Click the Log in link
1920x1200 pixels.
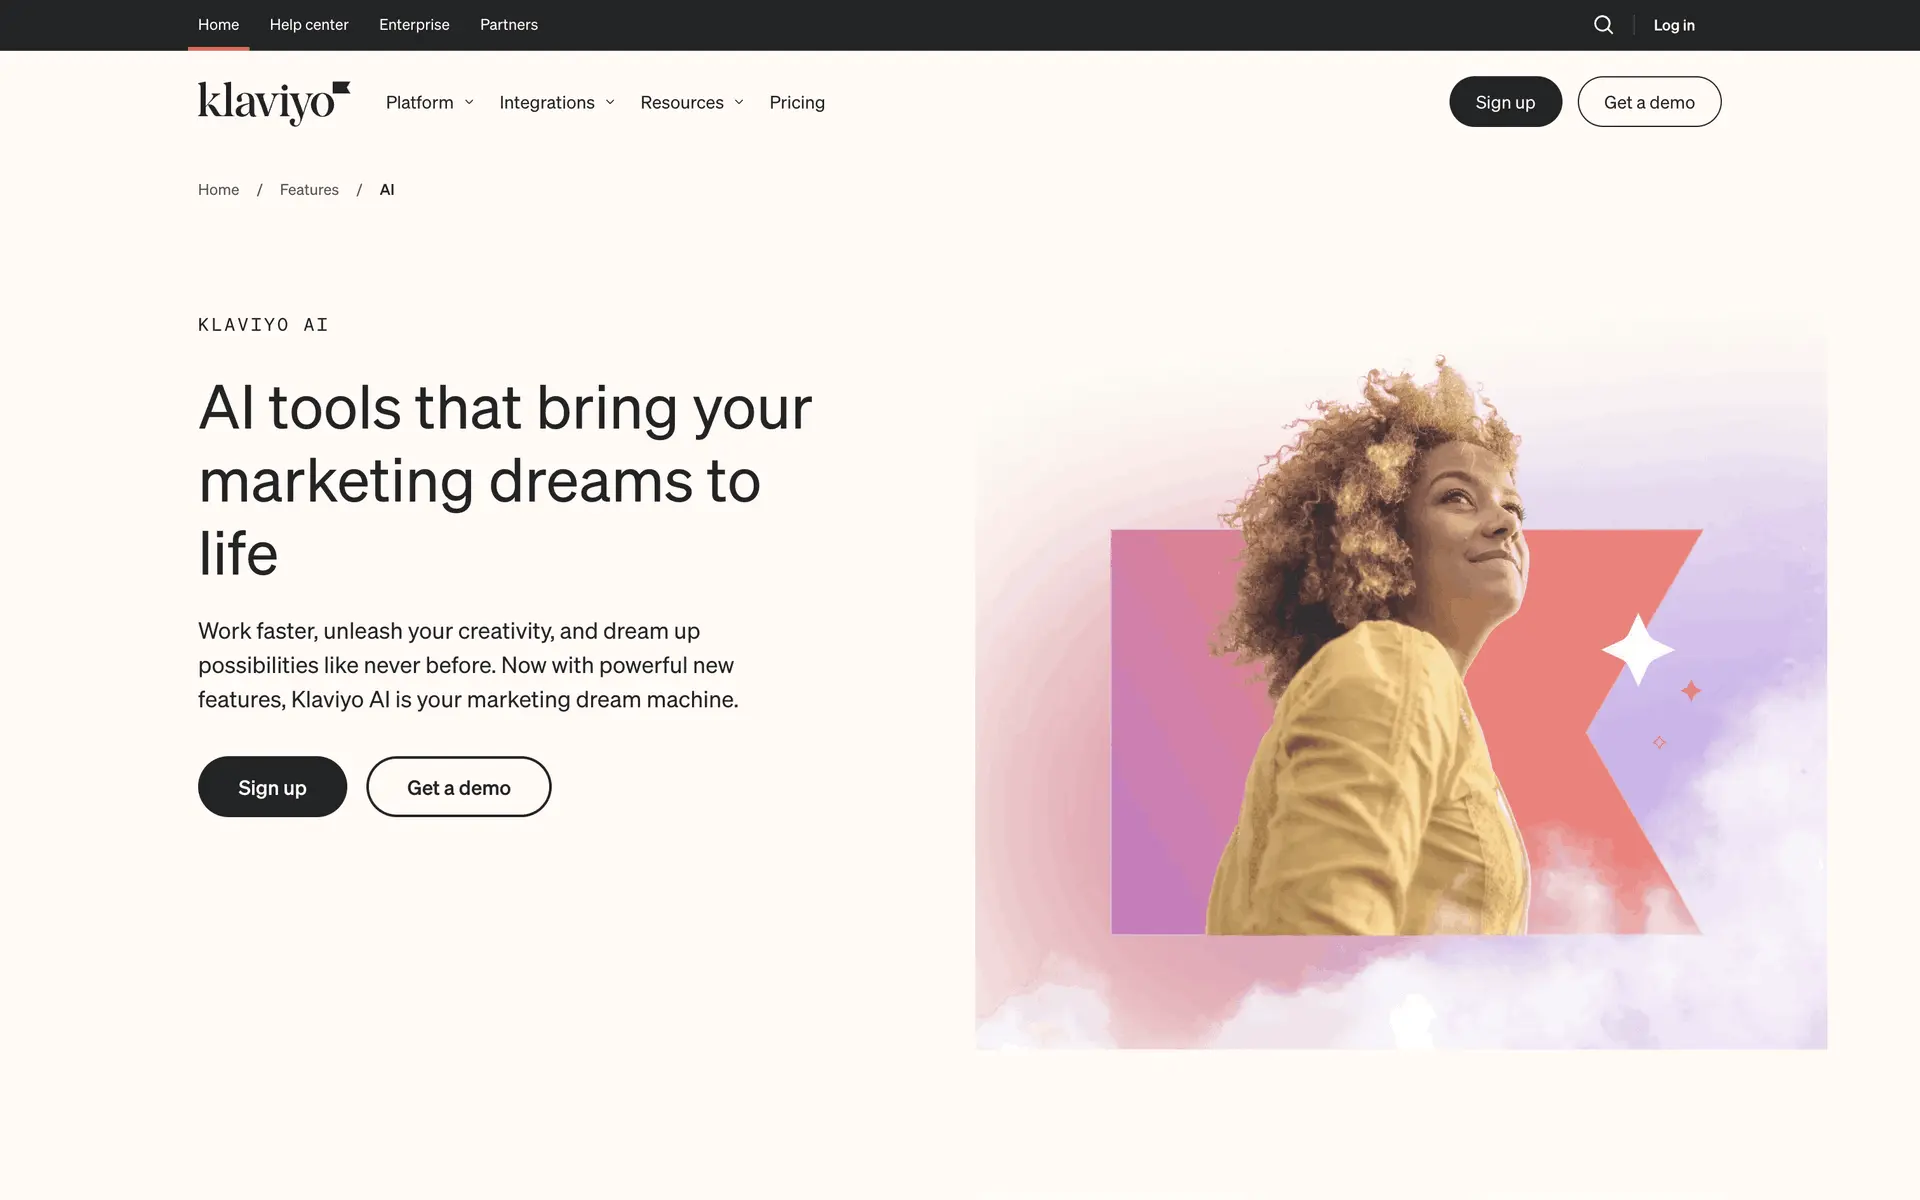coord(1674,25)
